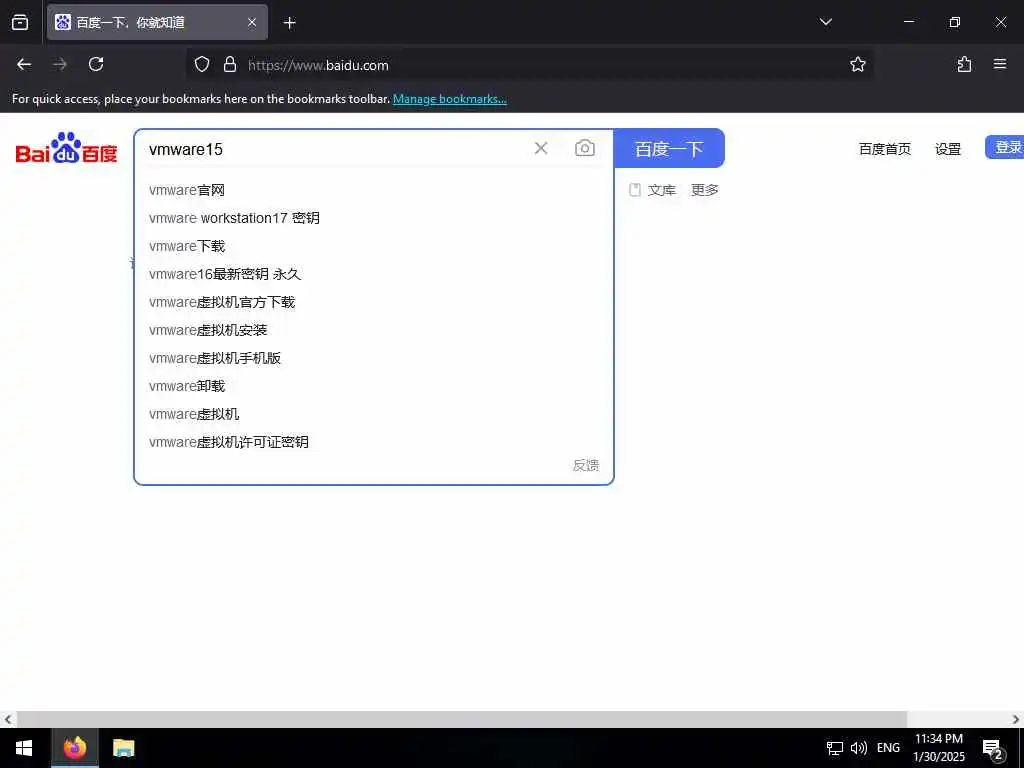Select suggestion vmware虚拟机许可证密钥
Screen dimensions: 1024x768
(374, 443)
